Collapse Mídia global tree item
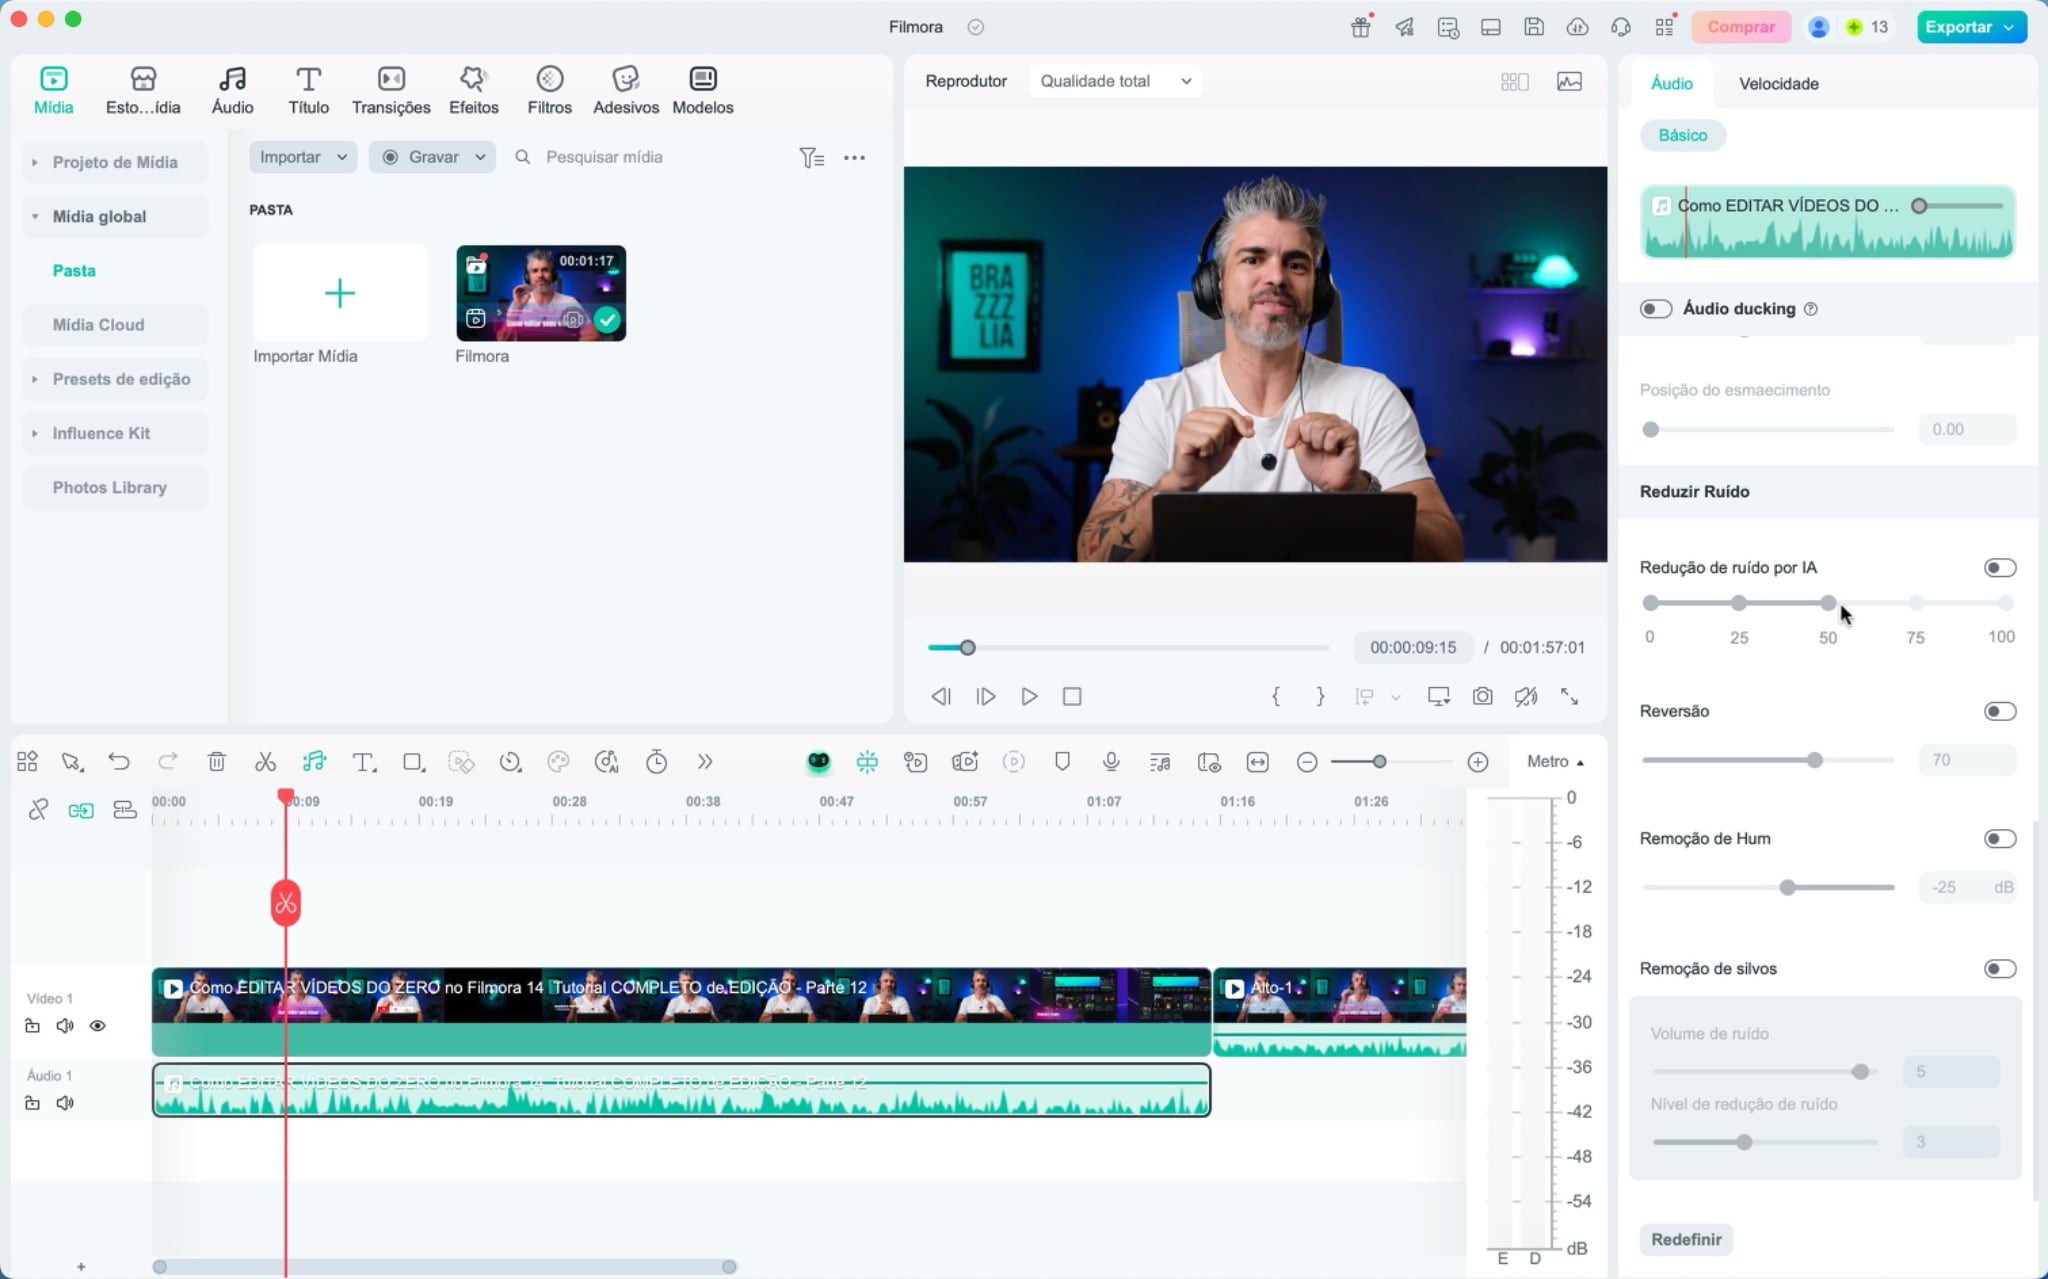 pos(35,216)
